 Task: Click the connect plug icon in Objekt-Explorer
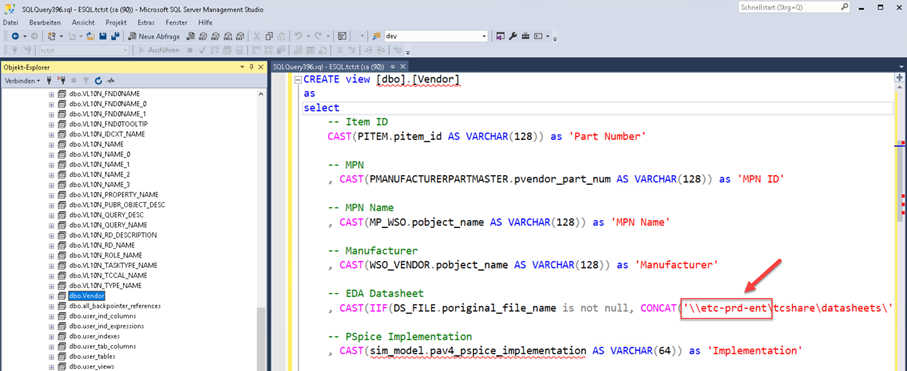49,80
